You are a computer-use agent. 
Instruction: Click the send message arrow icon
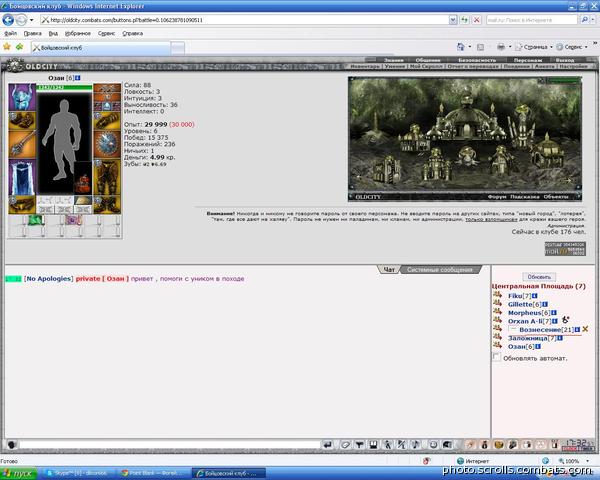pos(328,445)
